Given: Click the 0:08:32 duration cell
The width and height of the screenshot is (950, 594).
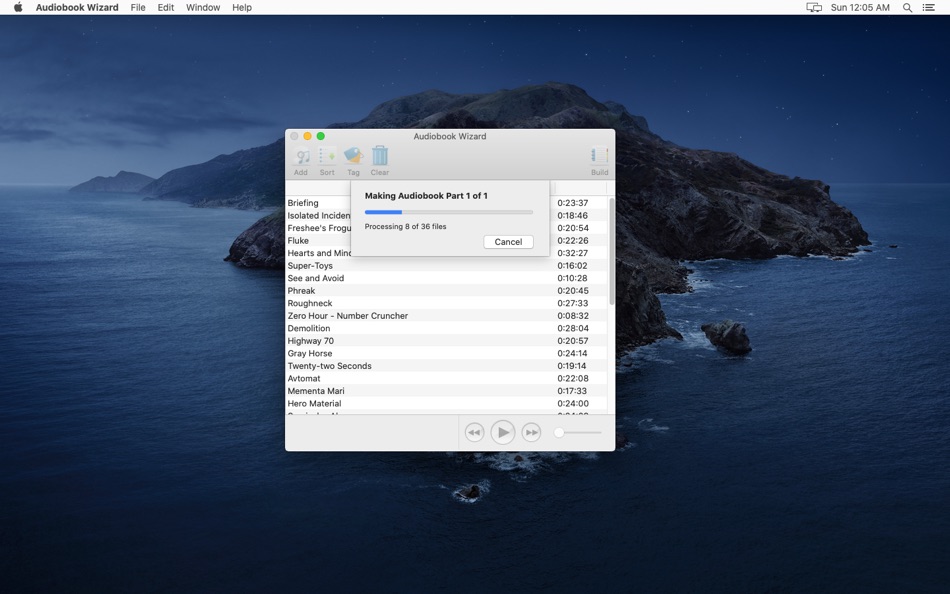Looking at the screenshot, I should point(573,316).
